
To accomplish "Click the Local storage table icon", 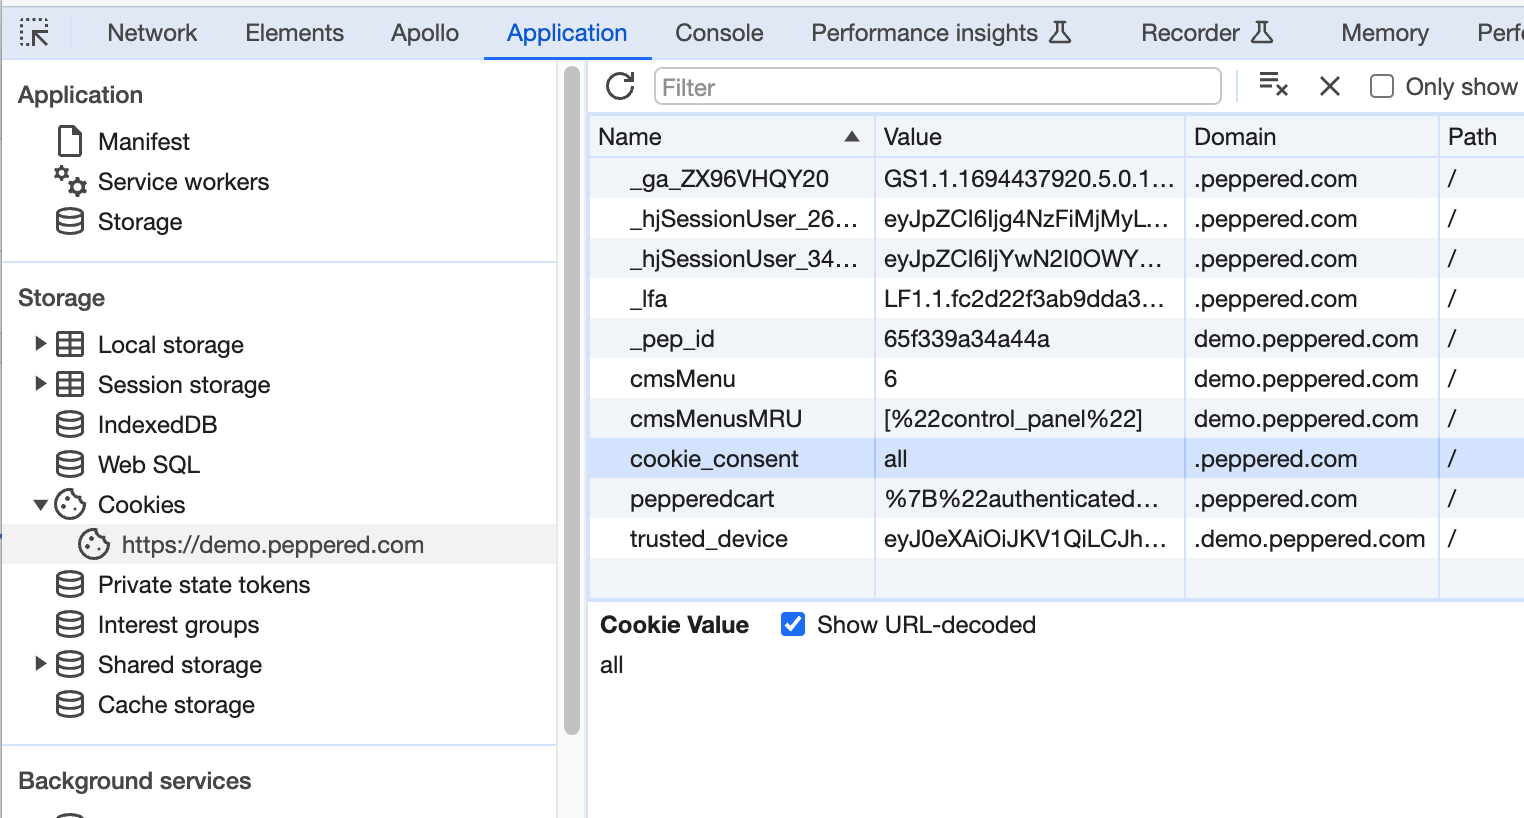I will pos(70,344).
